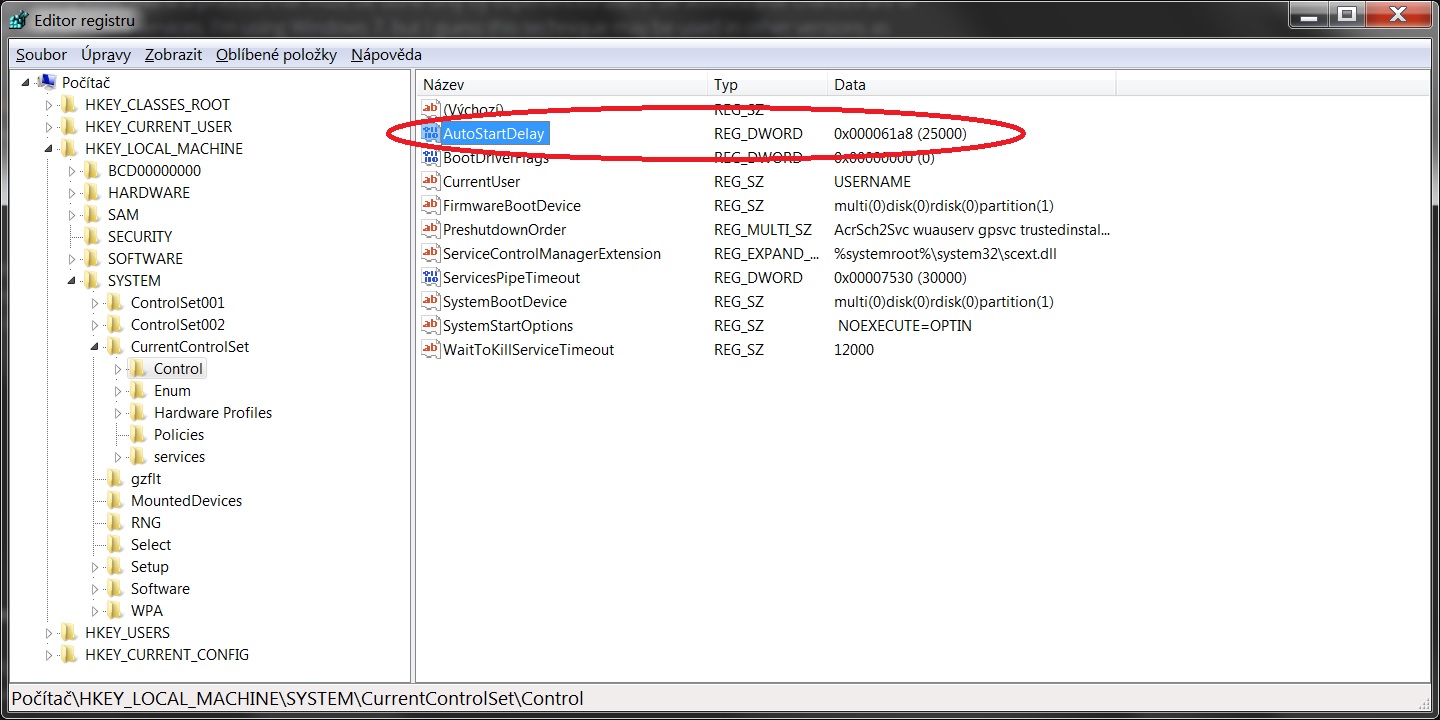Click the ServicesPipeTimeout value name
Viewport: 1440px width, 720px height.
point(512,277)
